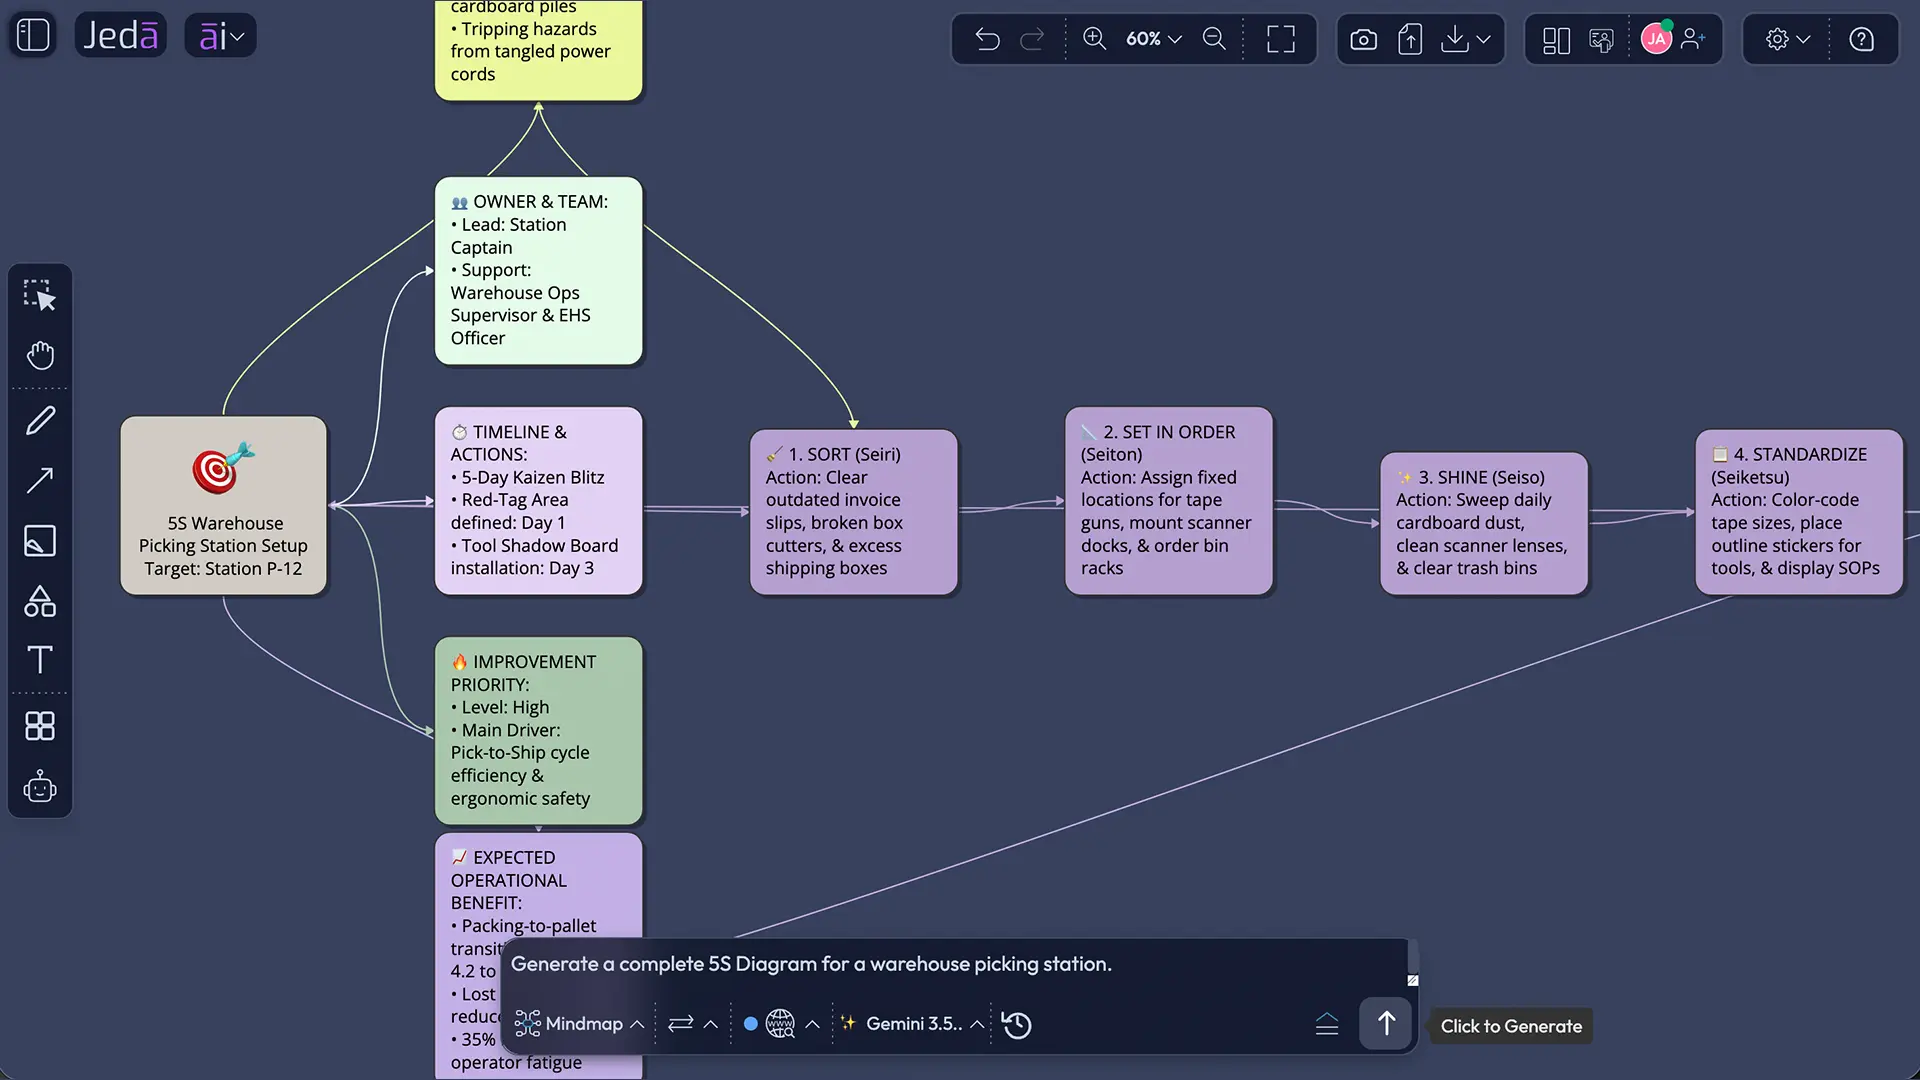Open the help question mark
Image resolution: width=1920 pixels, height=1080 pixels.
[x=1861, y=39]
